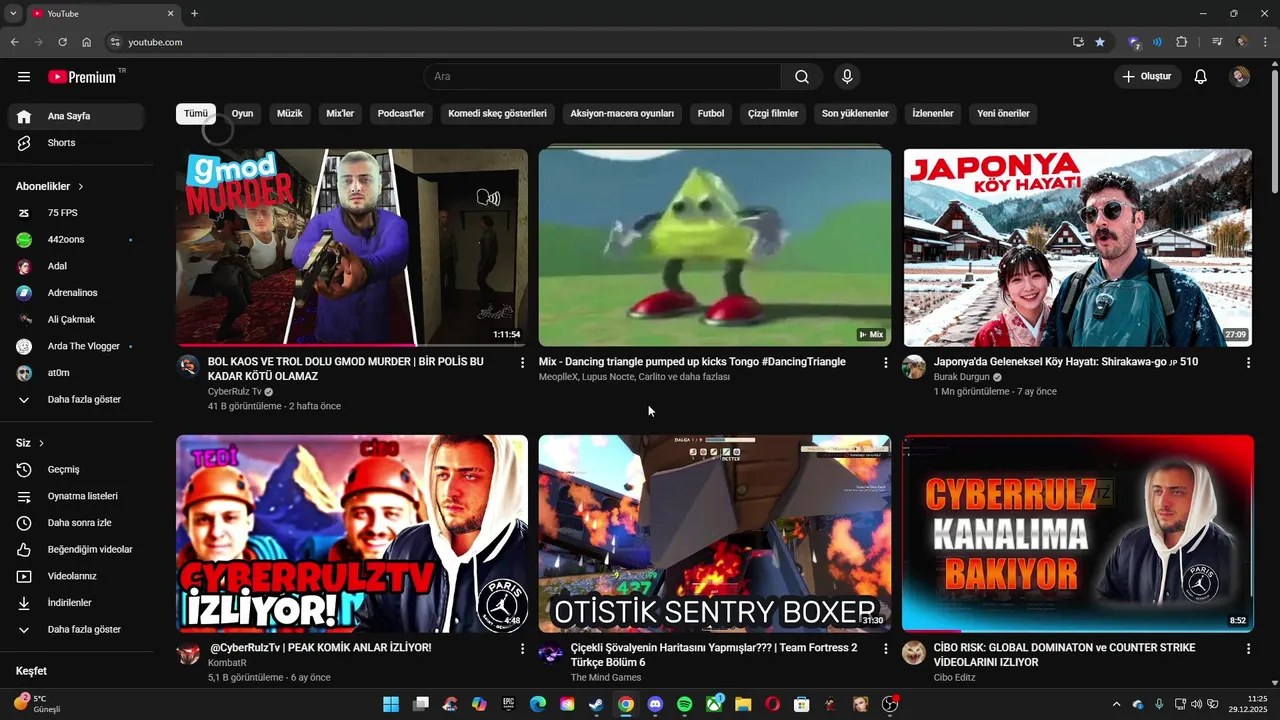
Task: Open CyberRulz Tv channel name link
Action: tap(235, 392)
